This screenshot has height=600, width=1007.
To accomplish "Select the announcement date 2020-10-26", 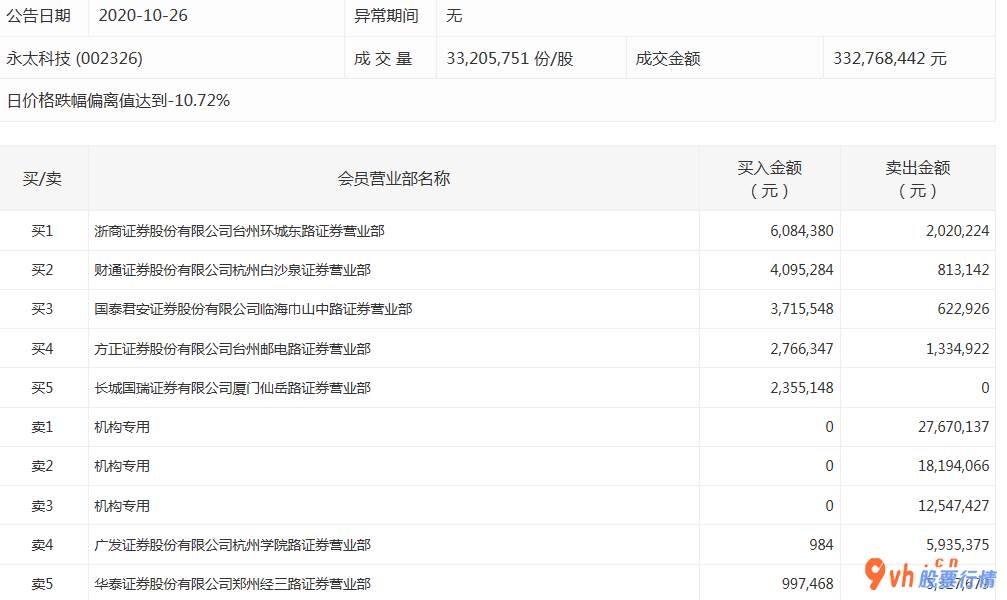I will (143, 15).
